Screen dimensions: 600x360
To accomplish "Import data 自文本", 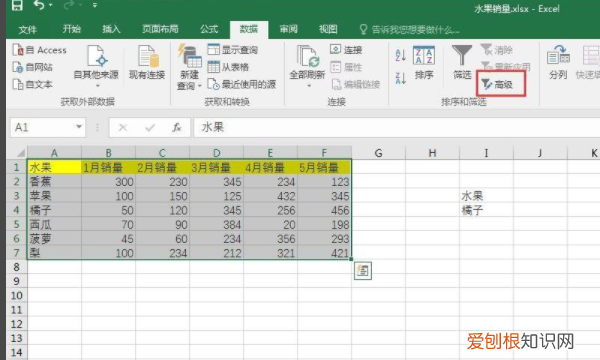I will point(33,84).
